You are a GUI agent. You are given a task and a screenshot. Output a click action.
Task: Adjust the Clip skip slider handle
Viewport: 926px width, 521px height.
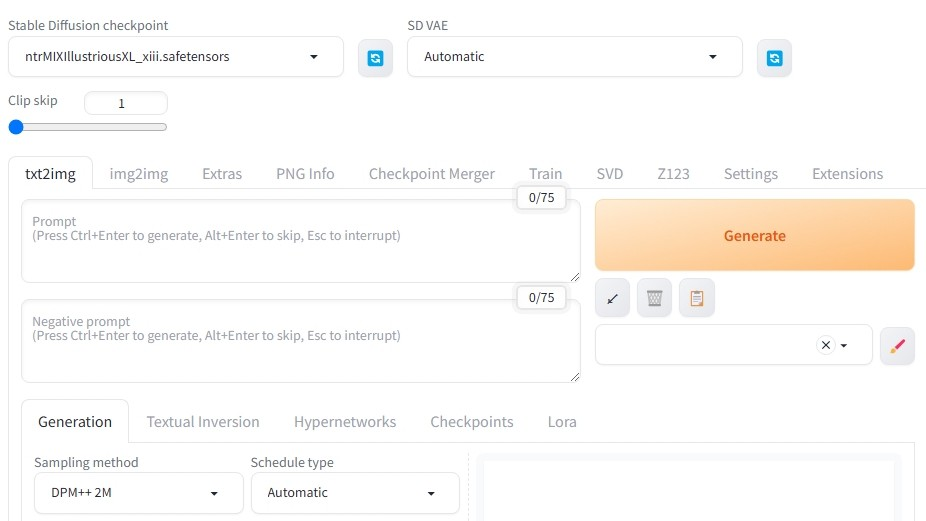click(16, 127)
